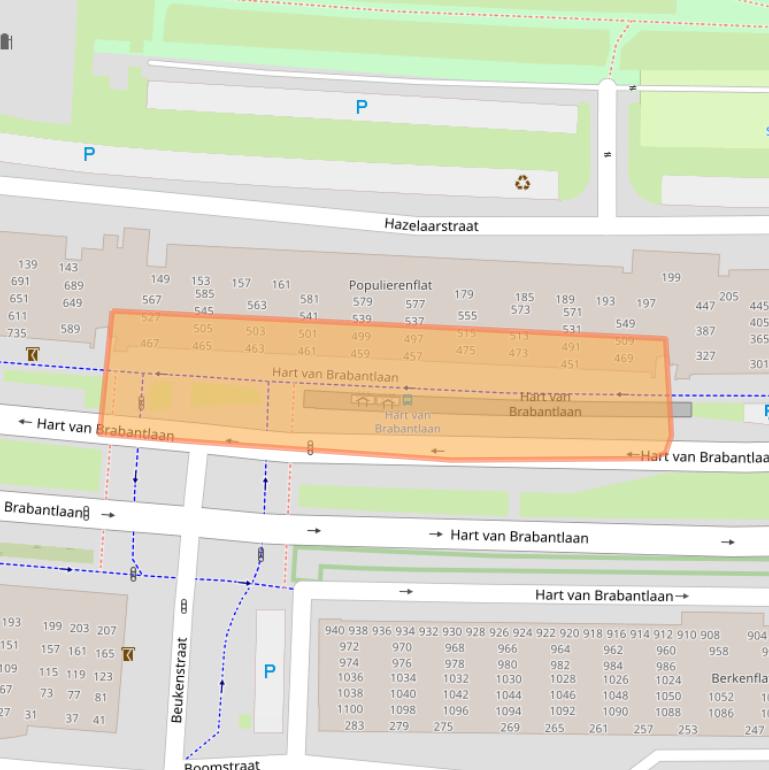The image size is (769, 770).
Task: Click house number 940 in the southern block
Action: point(334,631)
